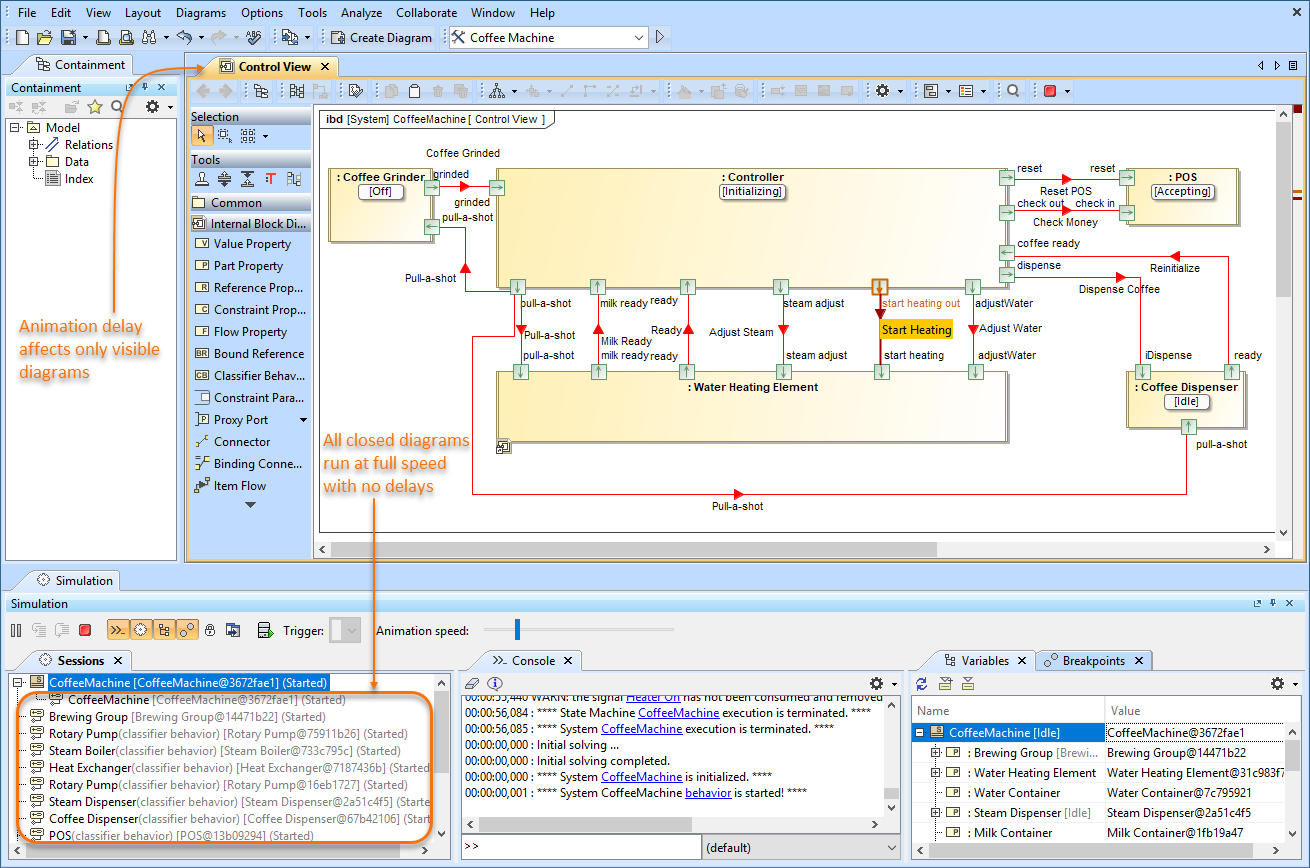The height and width of the screenshot is (868, 1310).
Task: Open the Coffee Machine configuration dropdown
Action: (x=639, y=38)
